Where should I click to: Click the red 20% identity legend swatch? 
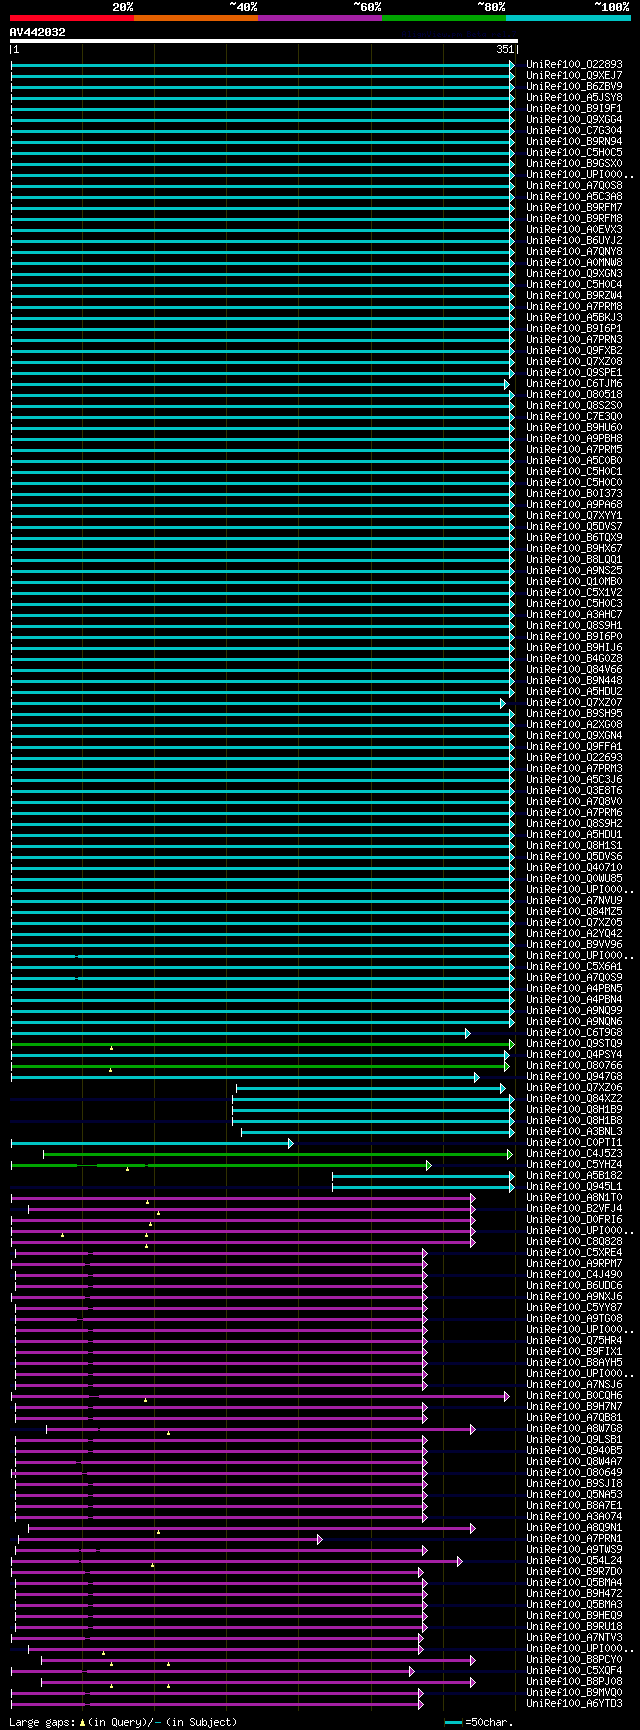point(72,17)
